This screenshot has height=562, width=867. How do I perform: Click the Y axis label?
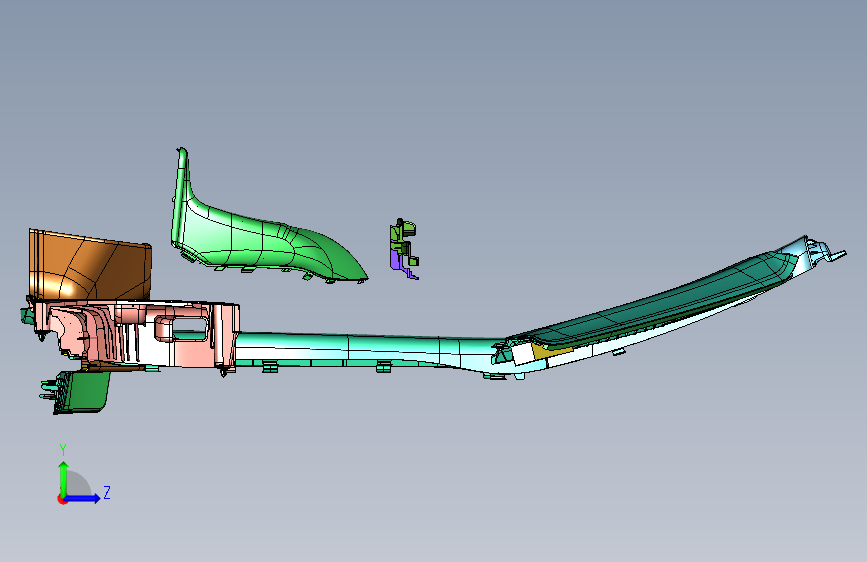[63, 450]
